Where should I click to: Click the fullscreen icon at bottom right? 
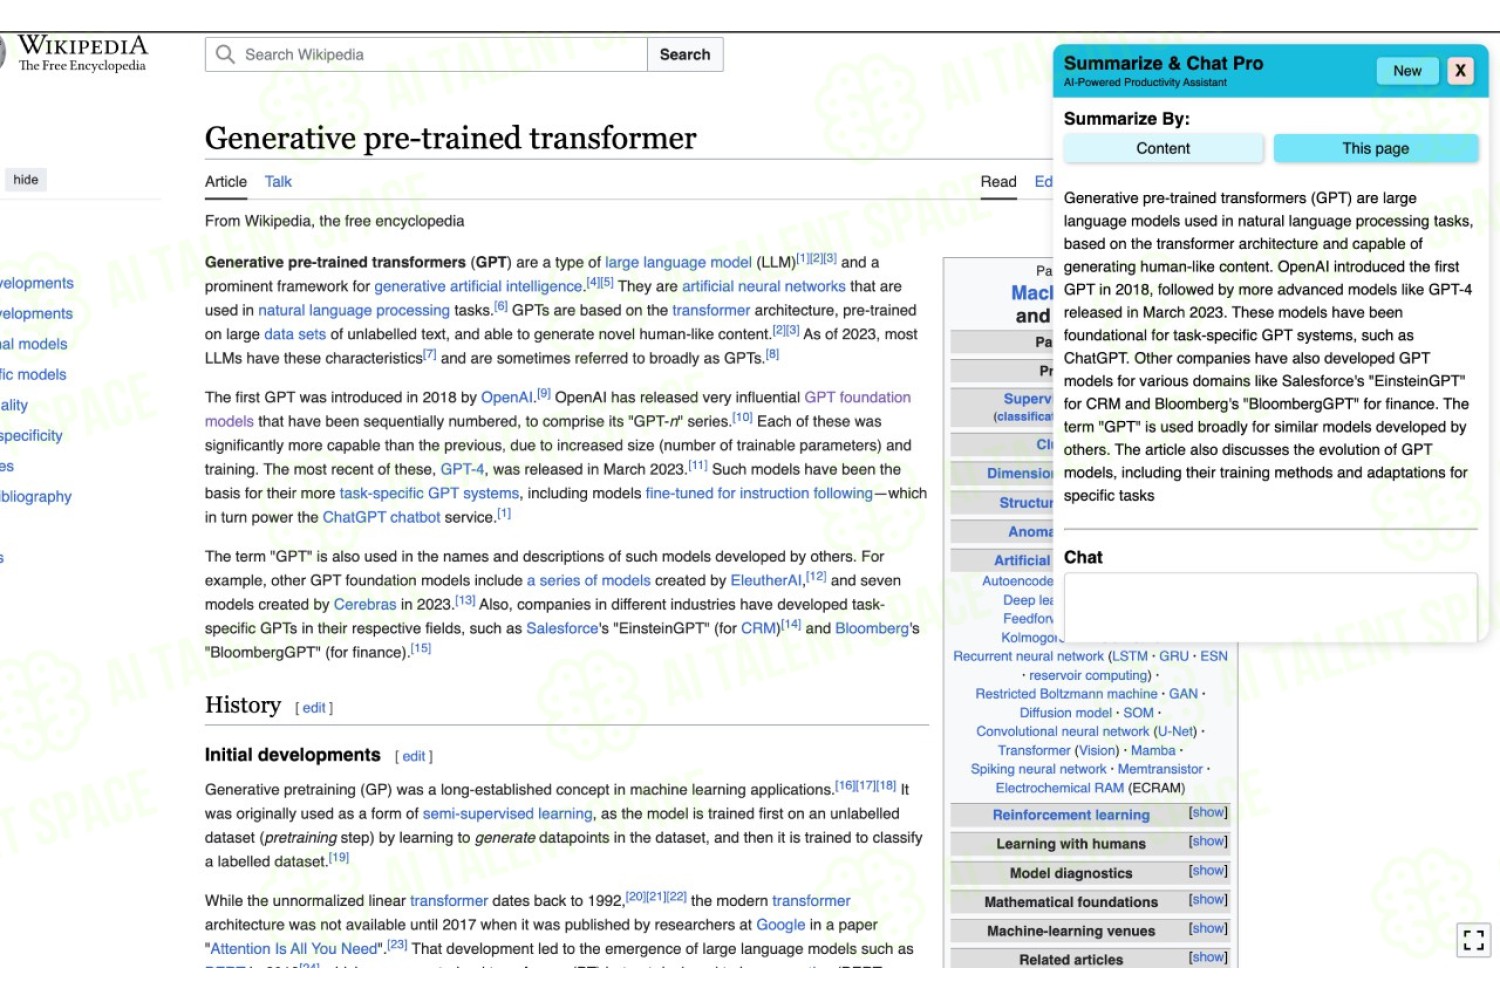[1473, 940]
